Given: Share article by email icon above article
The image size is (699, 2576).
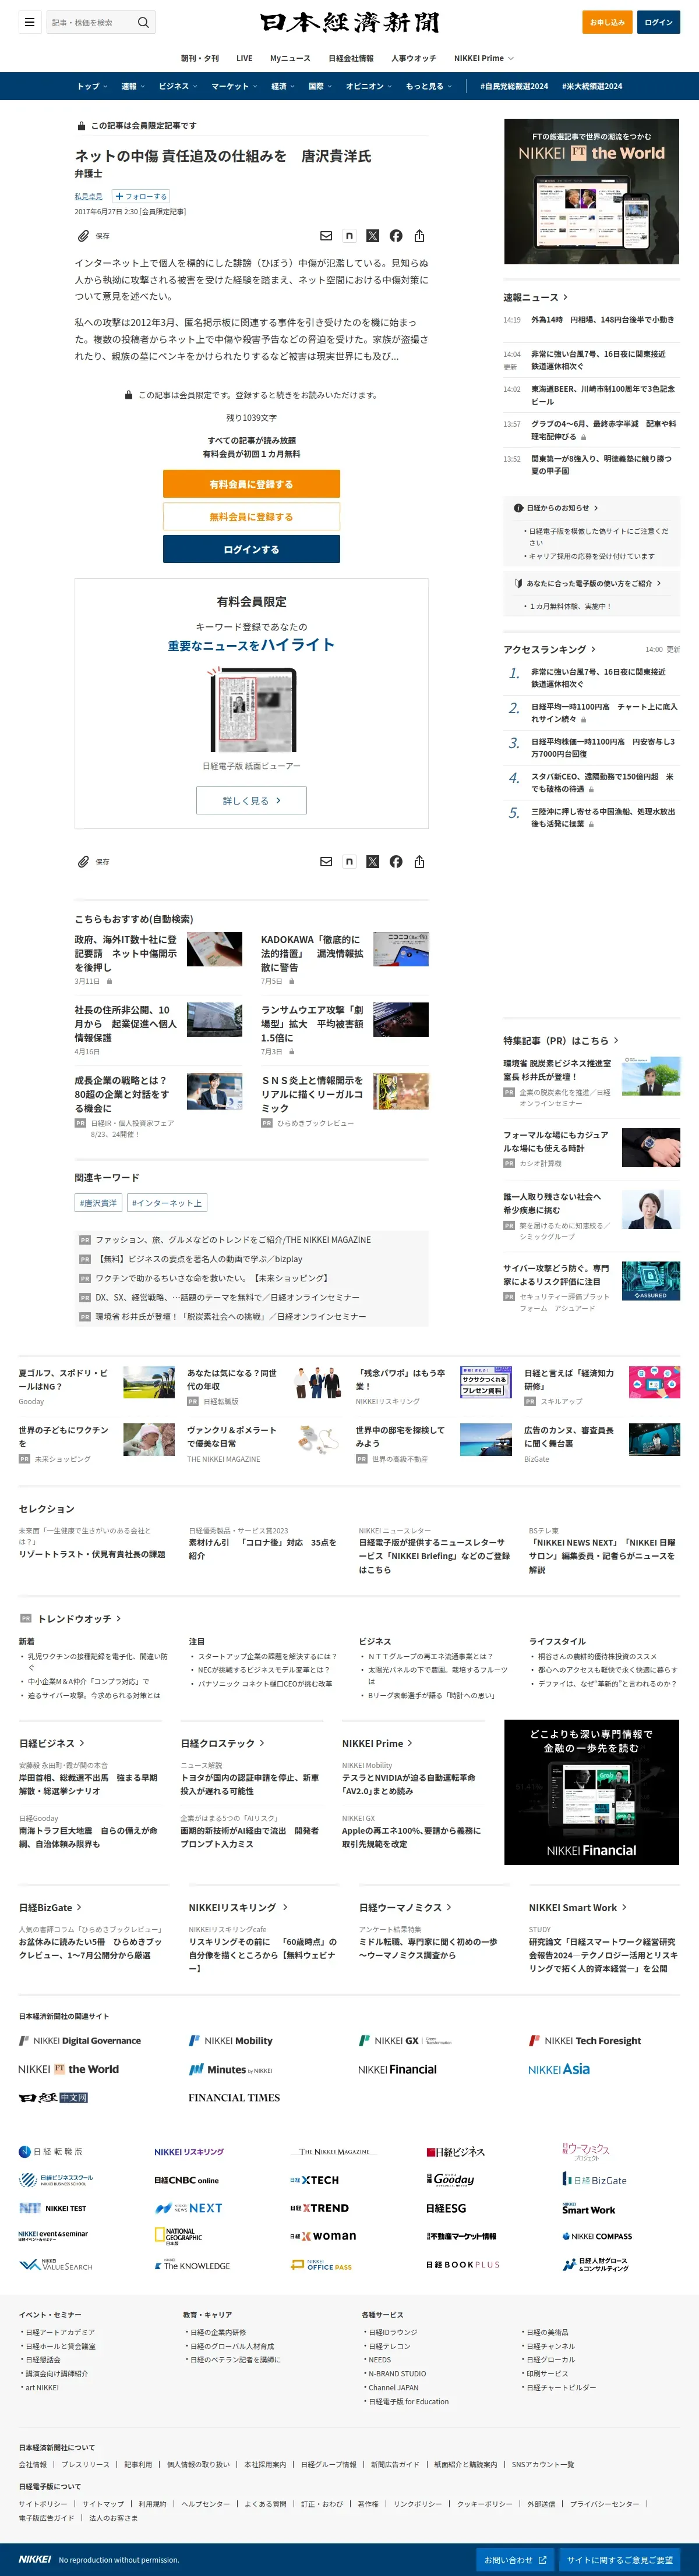Looking at the screenshot, I should [x=326, y=236].
